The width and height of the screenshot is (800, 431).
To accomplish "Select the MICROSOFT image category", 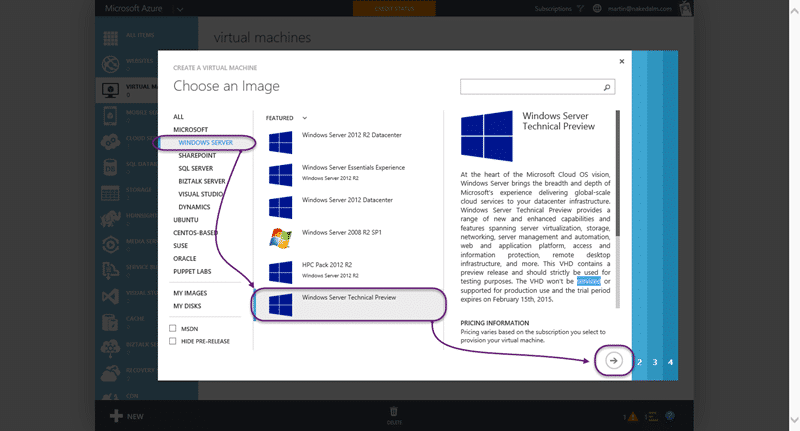I will click(x=190, y=130).
